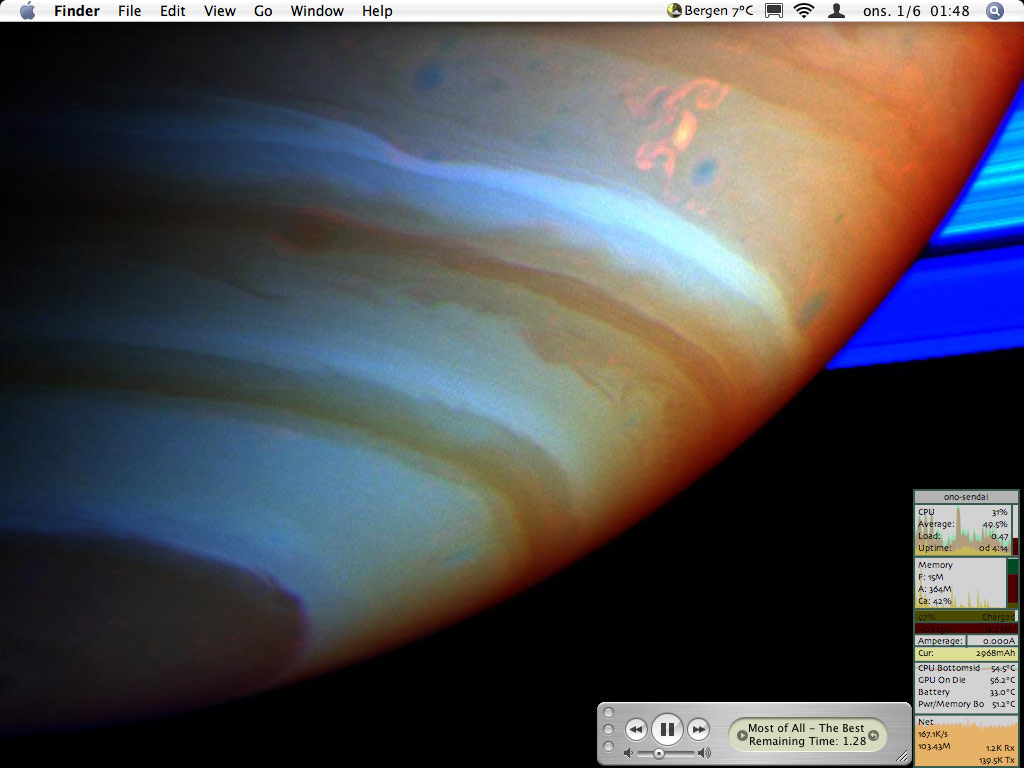Open the Edit menu
This screenshot has height=768, width=1024.
point(172,11)
